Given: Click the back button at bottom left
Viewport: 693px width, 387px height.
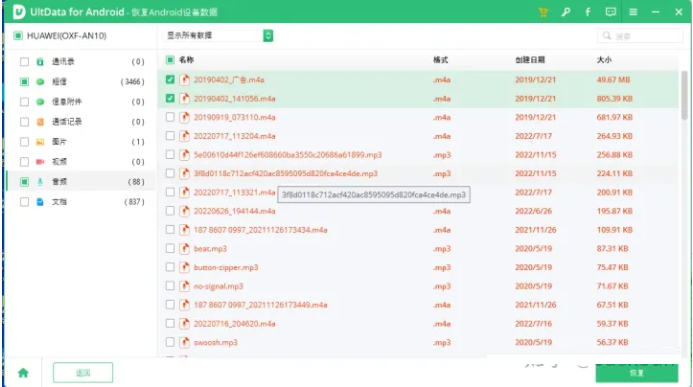Looking at the screenshot, I should point(83,373).
